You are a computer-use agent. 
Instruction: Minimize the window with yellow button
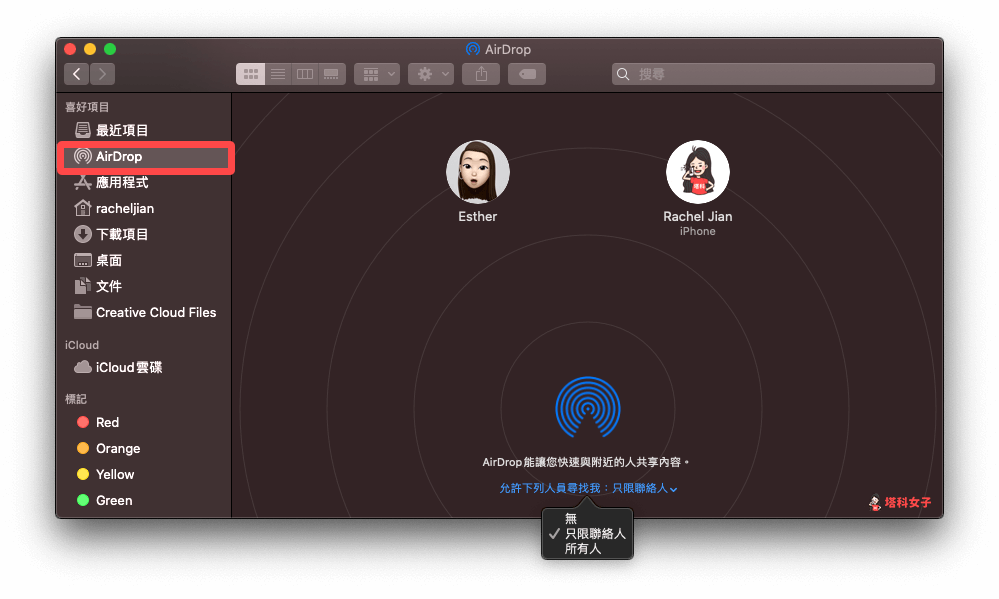coord(90,49)
